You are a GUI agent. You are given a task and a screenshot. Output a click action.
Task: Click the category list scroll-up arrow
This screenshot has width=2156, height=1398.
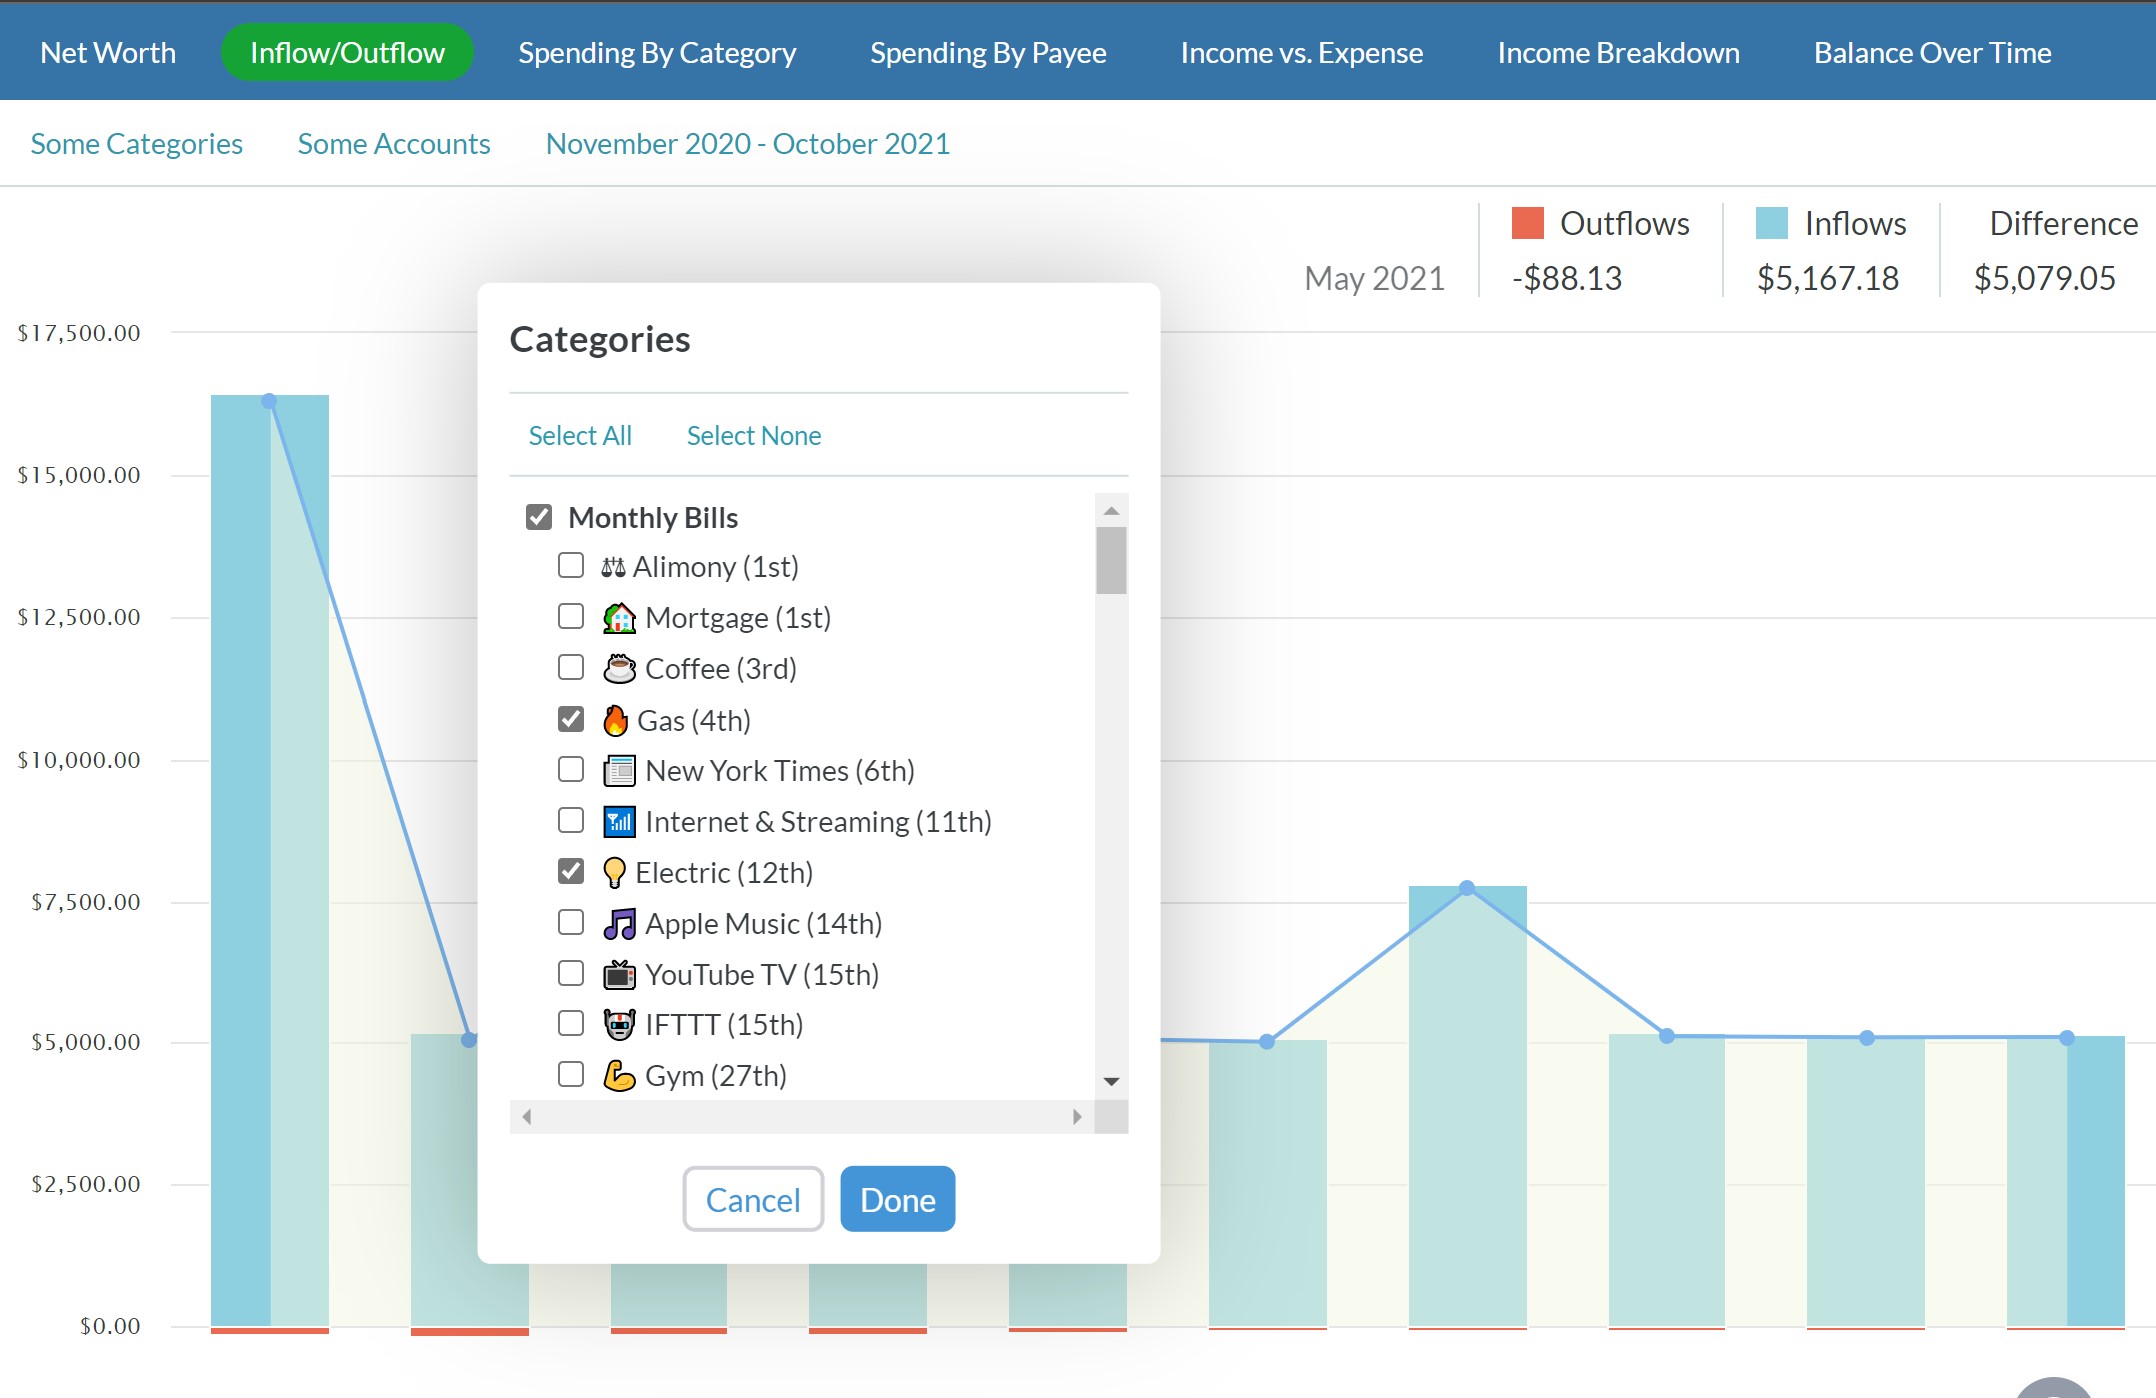coord(1111,510)
